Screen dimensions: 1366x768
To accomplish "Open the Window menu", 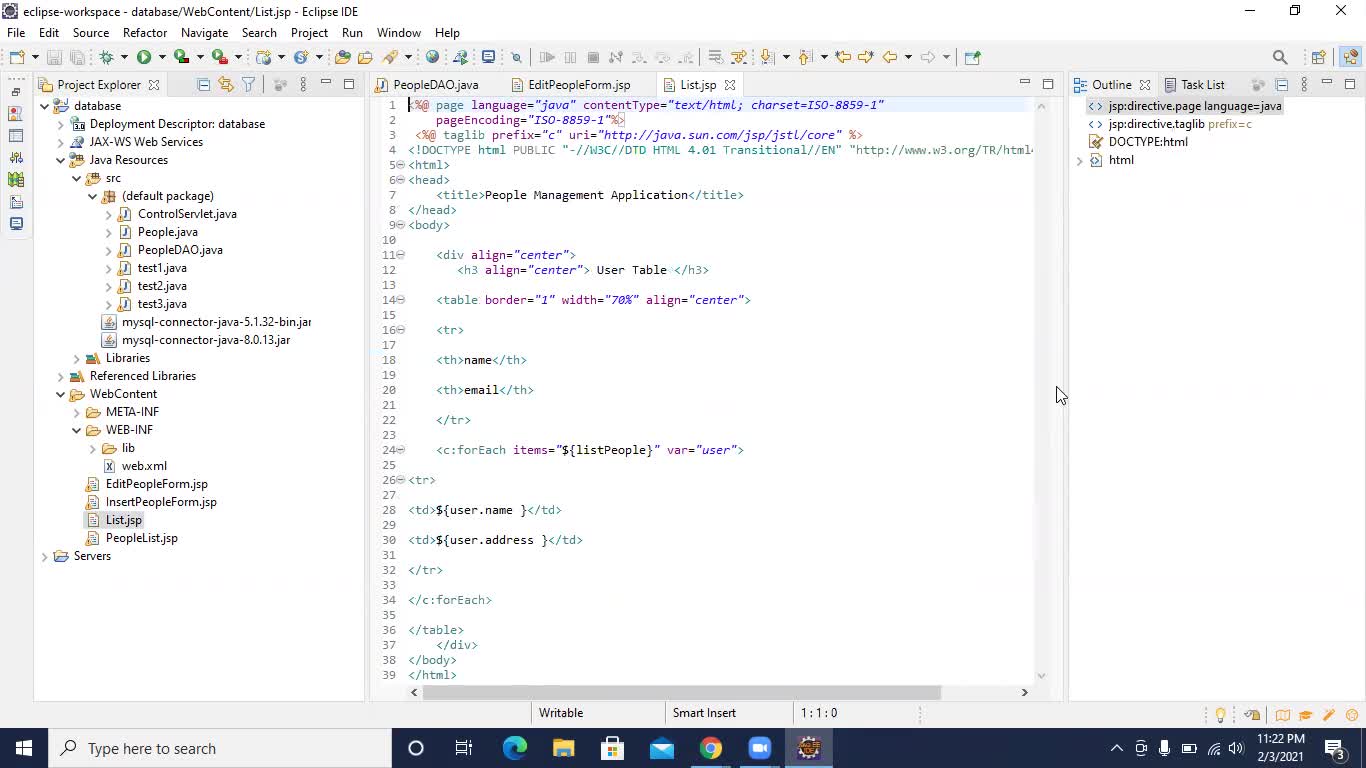I will pyautogui.click(x=398, y=33).
